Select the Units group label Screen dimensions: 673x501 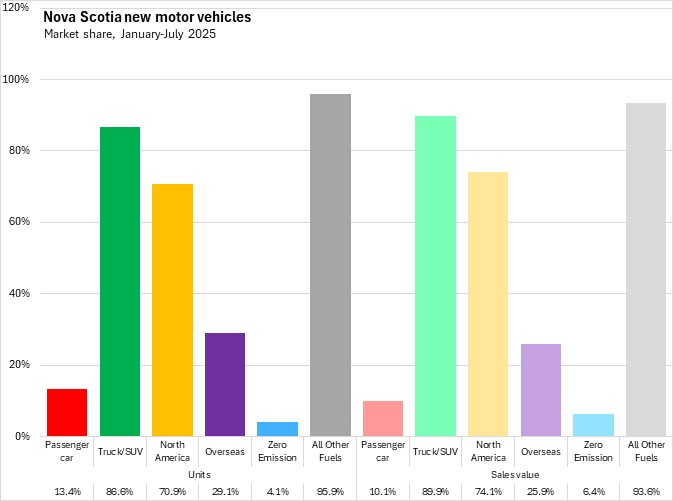pos(198,473)
